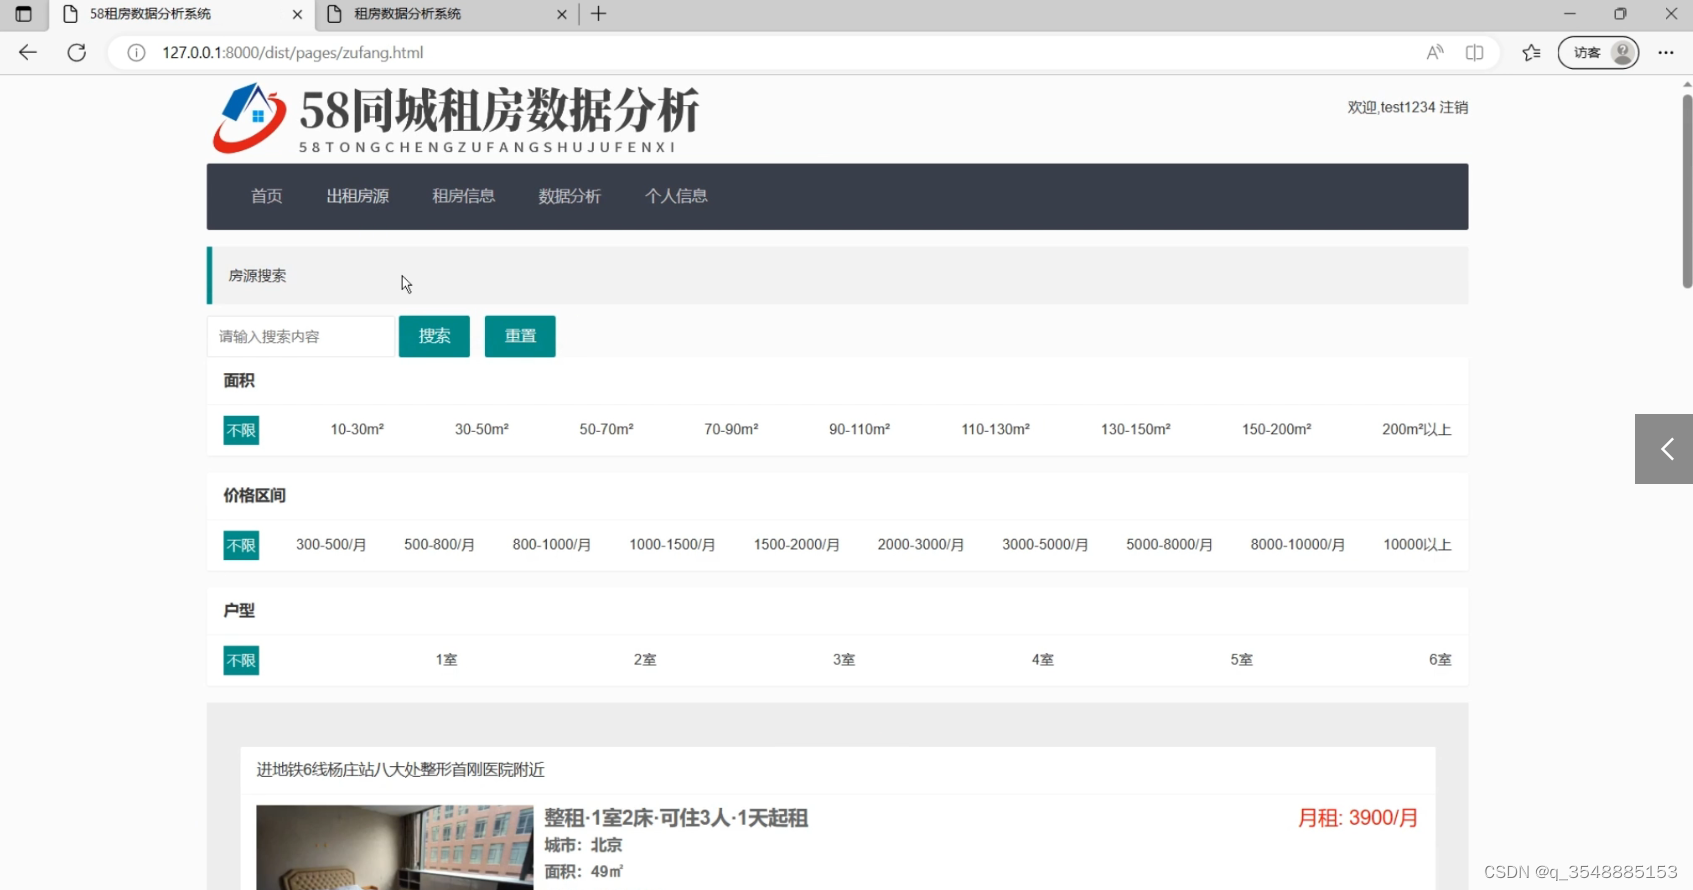This screenshot has height=890, width=1693.
Task: Switch to the 58租房数据分析系统 browser tab
Action: point(181,14)
